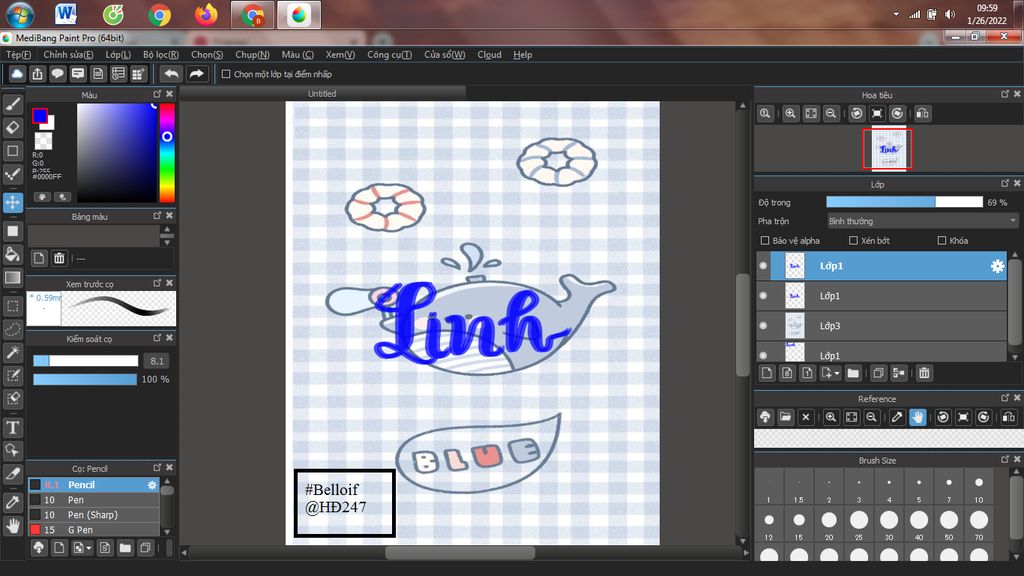Screen dimensions: 1024x576
Task: Click the blue foreground color swatch
Action: pos(39,116)
